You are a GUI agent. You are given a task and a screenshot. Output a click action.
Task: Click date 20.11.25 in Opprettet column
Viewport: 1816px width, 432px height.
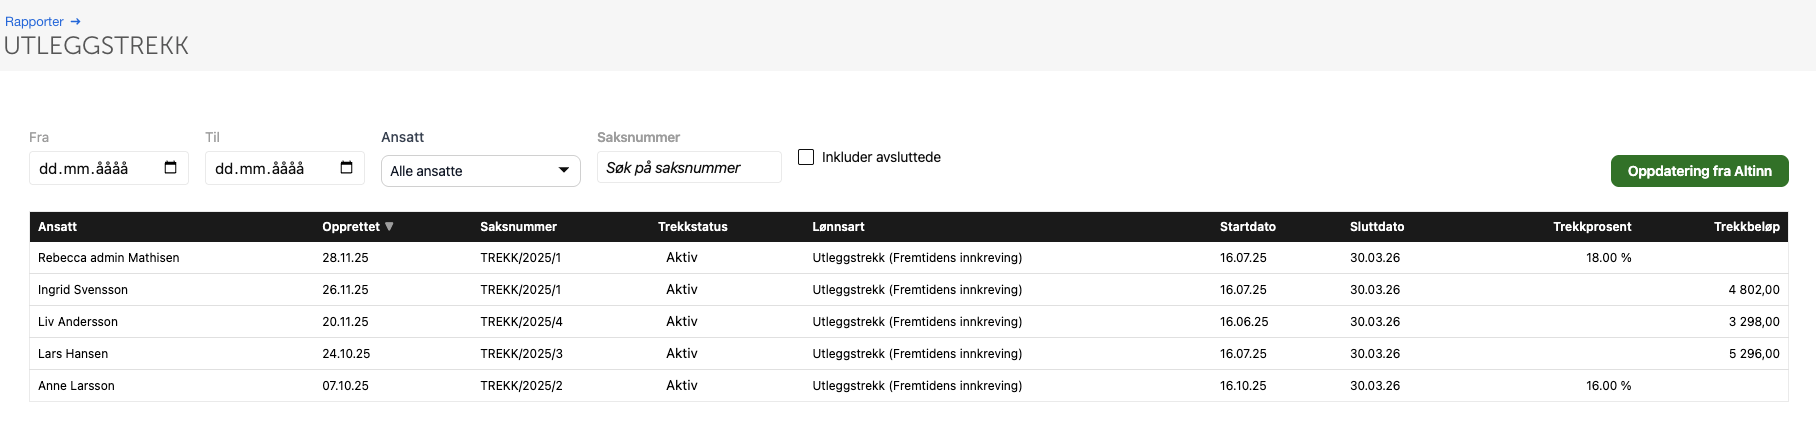pyautogui.click(x=345, y=322)
